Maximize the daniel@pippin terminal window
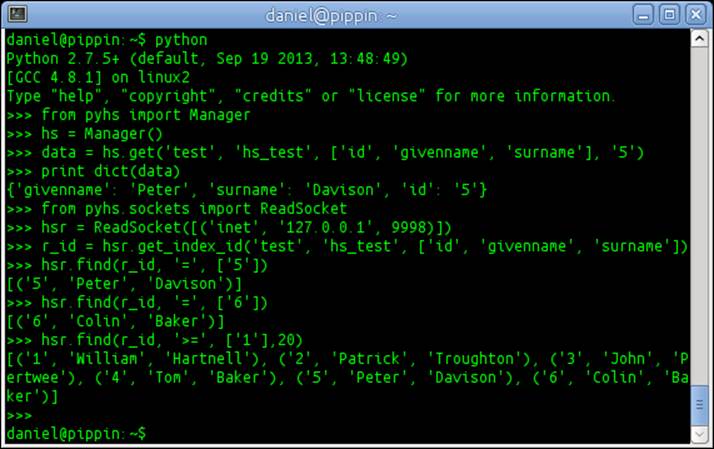The image size is (714, 449). [669, 15]
